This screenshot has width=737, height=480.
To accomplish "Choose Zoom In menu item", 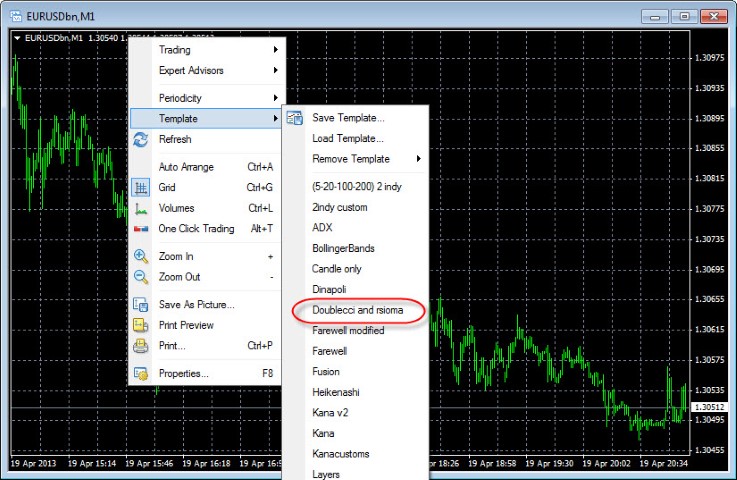I will (205, 256).
